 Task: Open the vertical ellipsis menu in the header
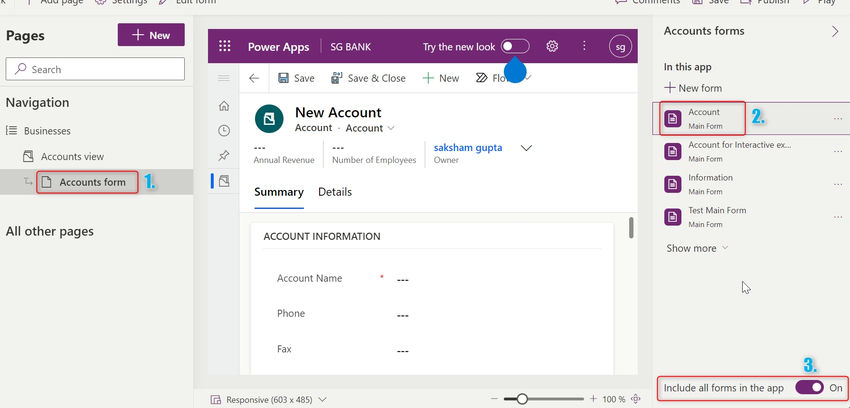[x=584, y=46]
